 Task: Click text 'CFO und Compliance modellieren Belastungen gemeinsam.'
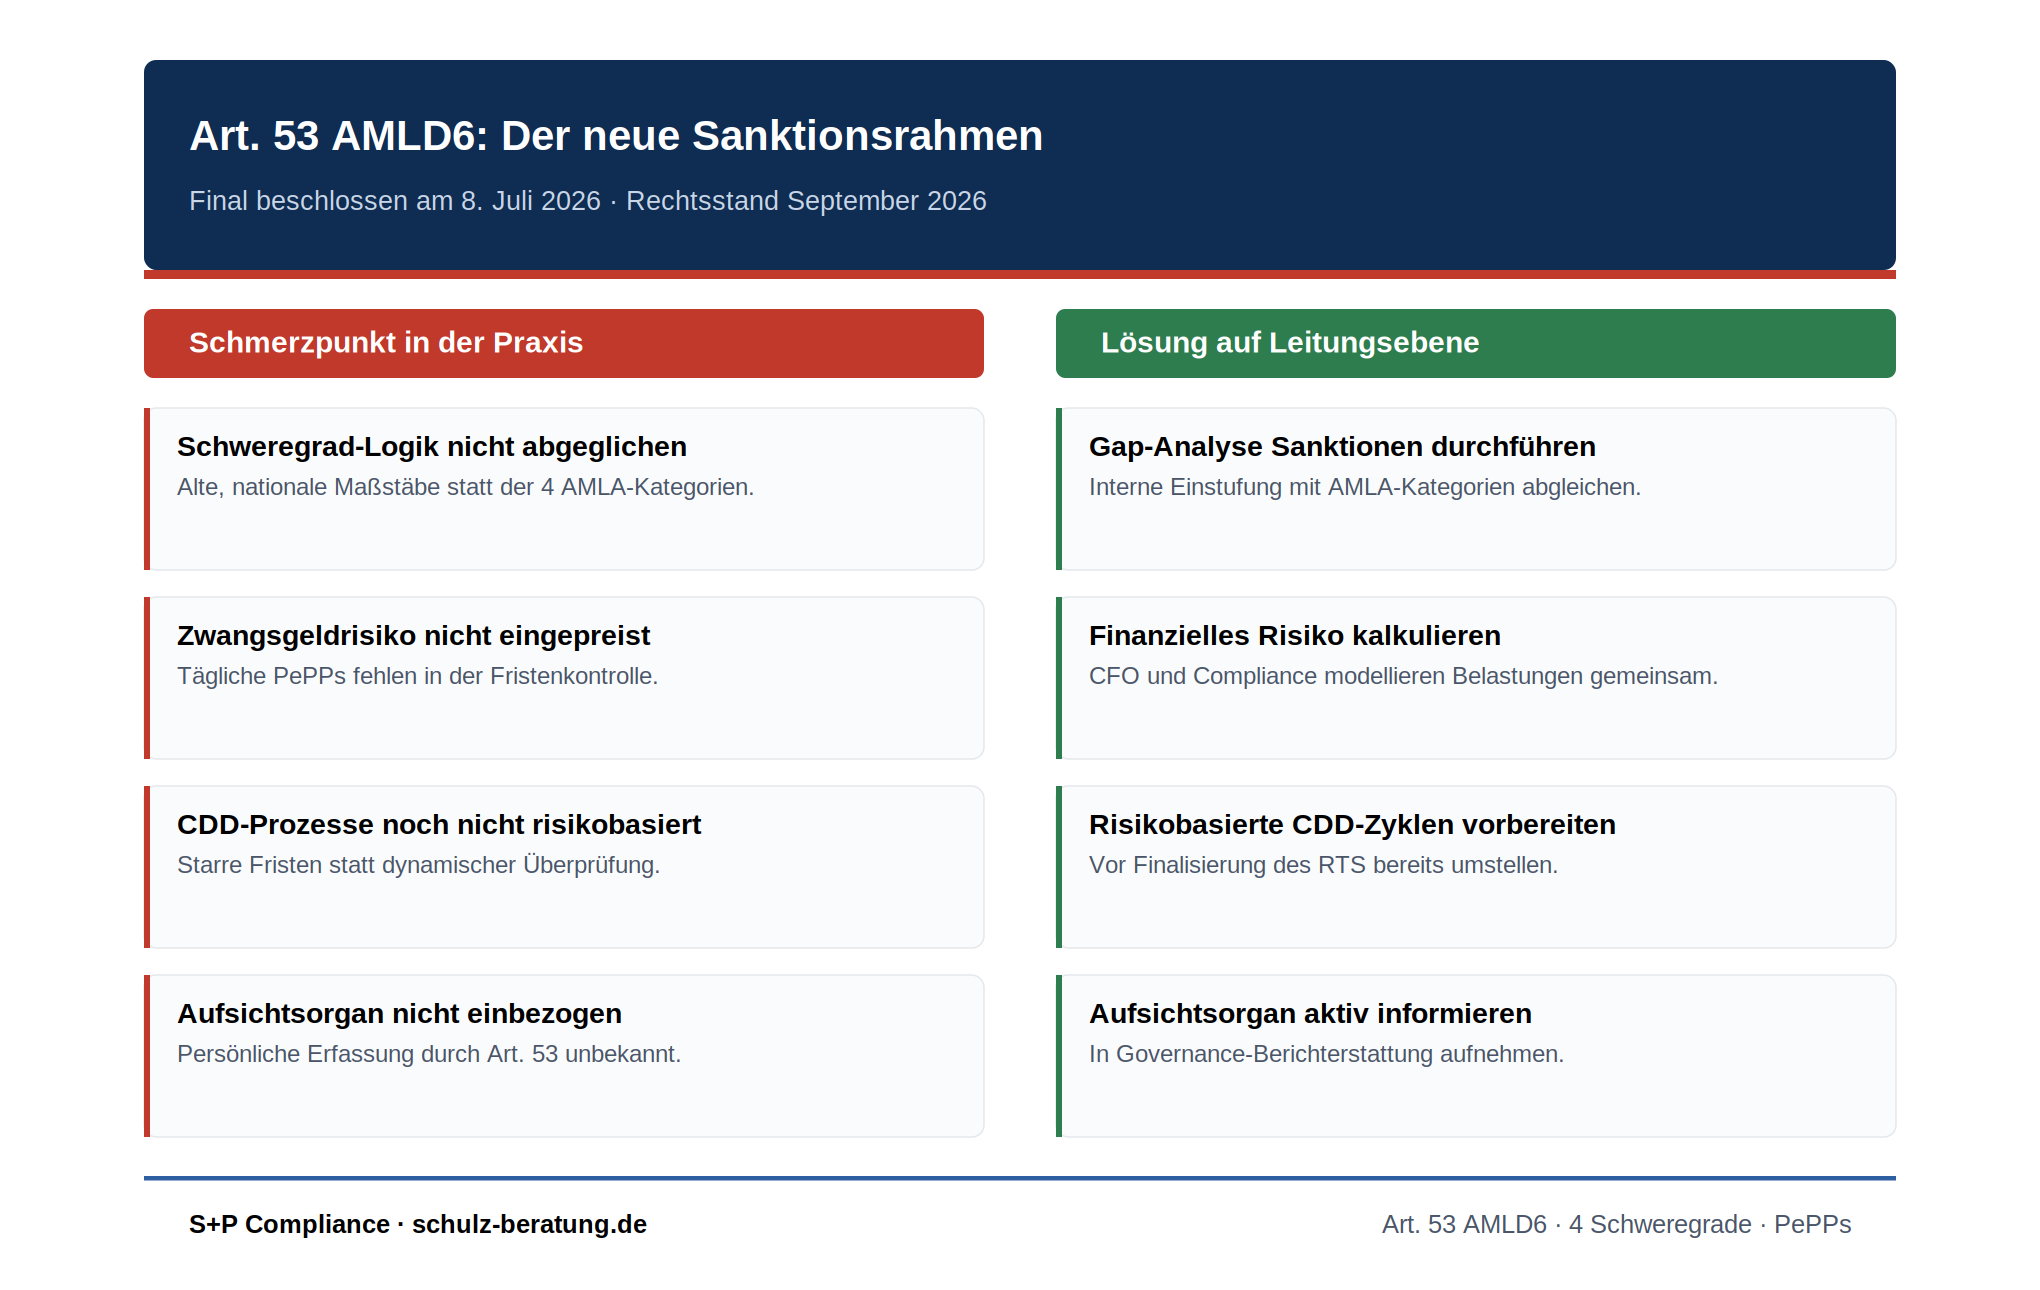coord(1404,676)
